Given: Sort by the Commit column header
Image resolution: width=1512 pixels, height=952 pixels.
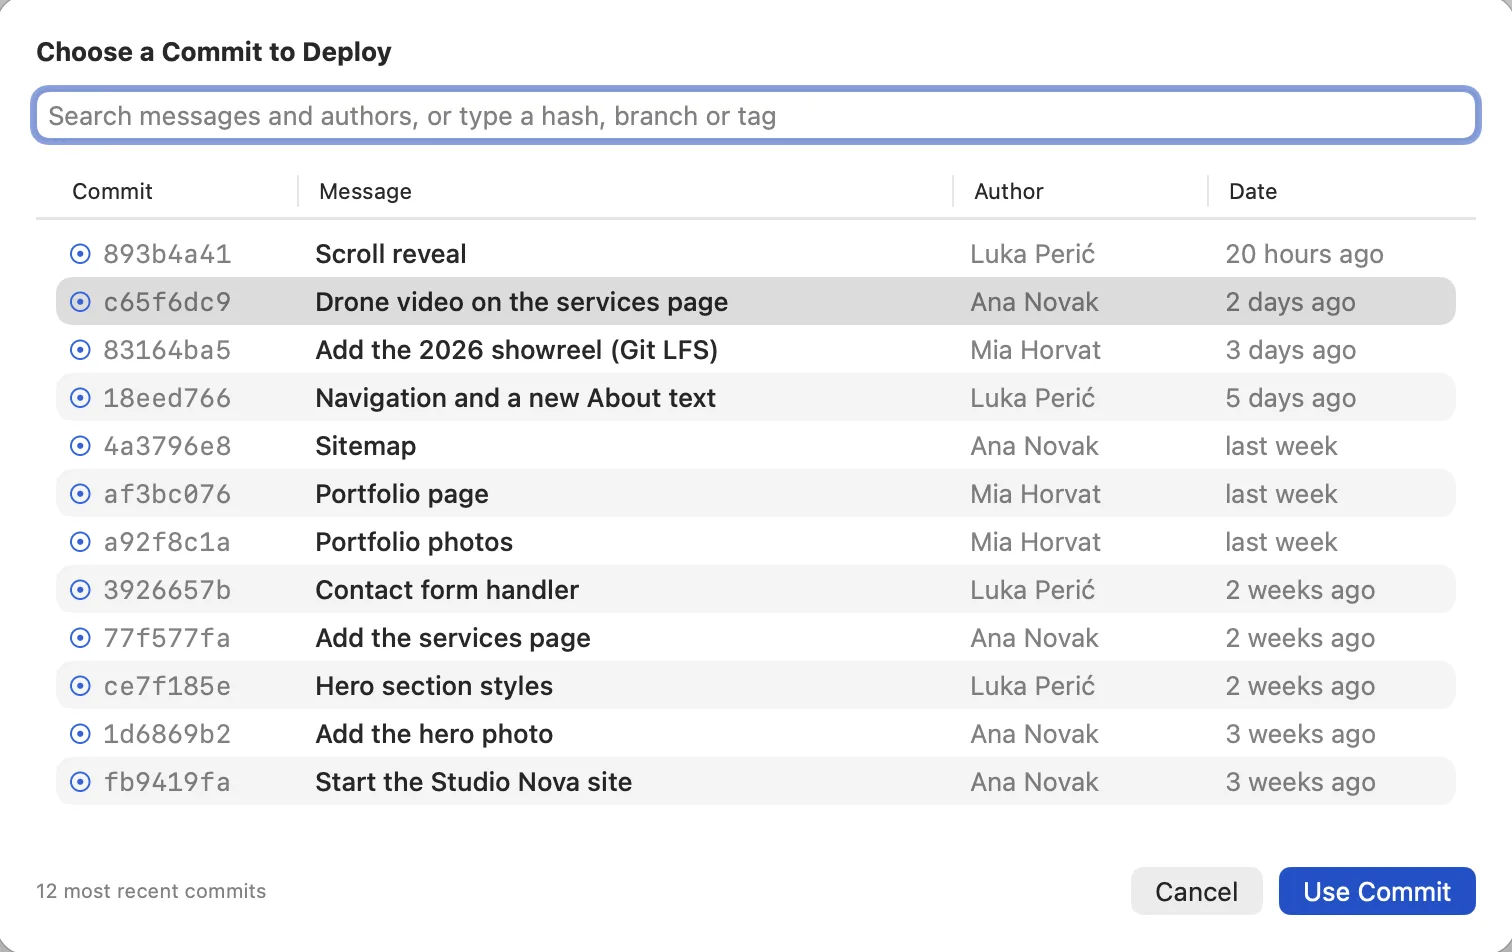Looking at the screenshot, I should click(112, 191).
